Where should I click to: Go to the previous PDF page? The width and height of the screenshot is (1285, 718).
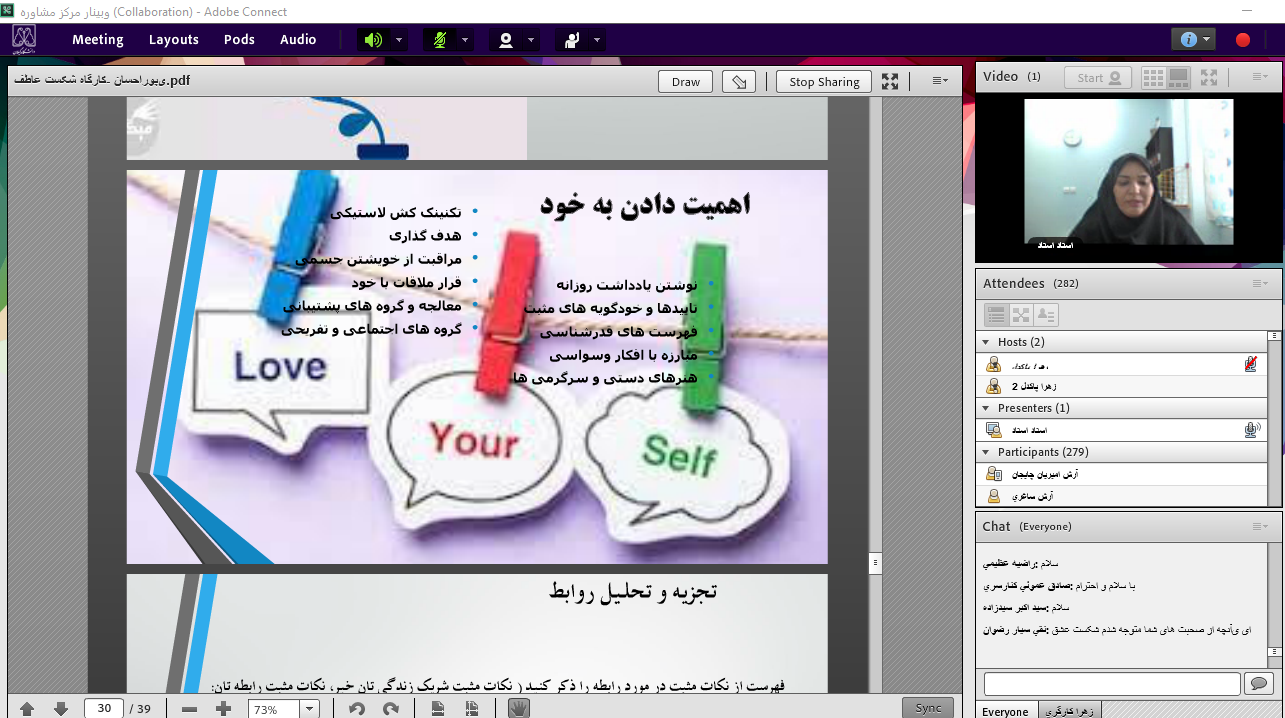point(27,708)
